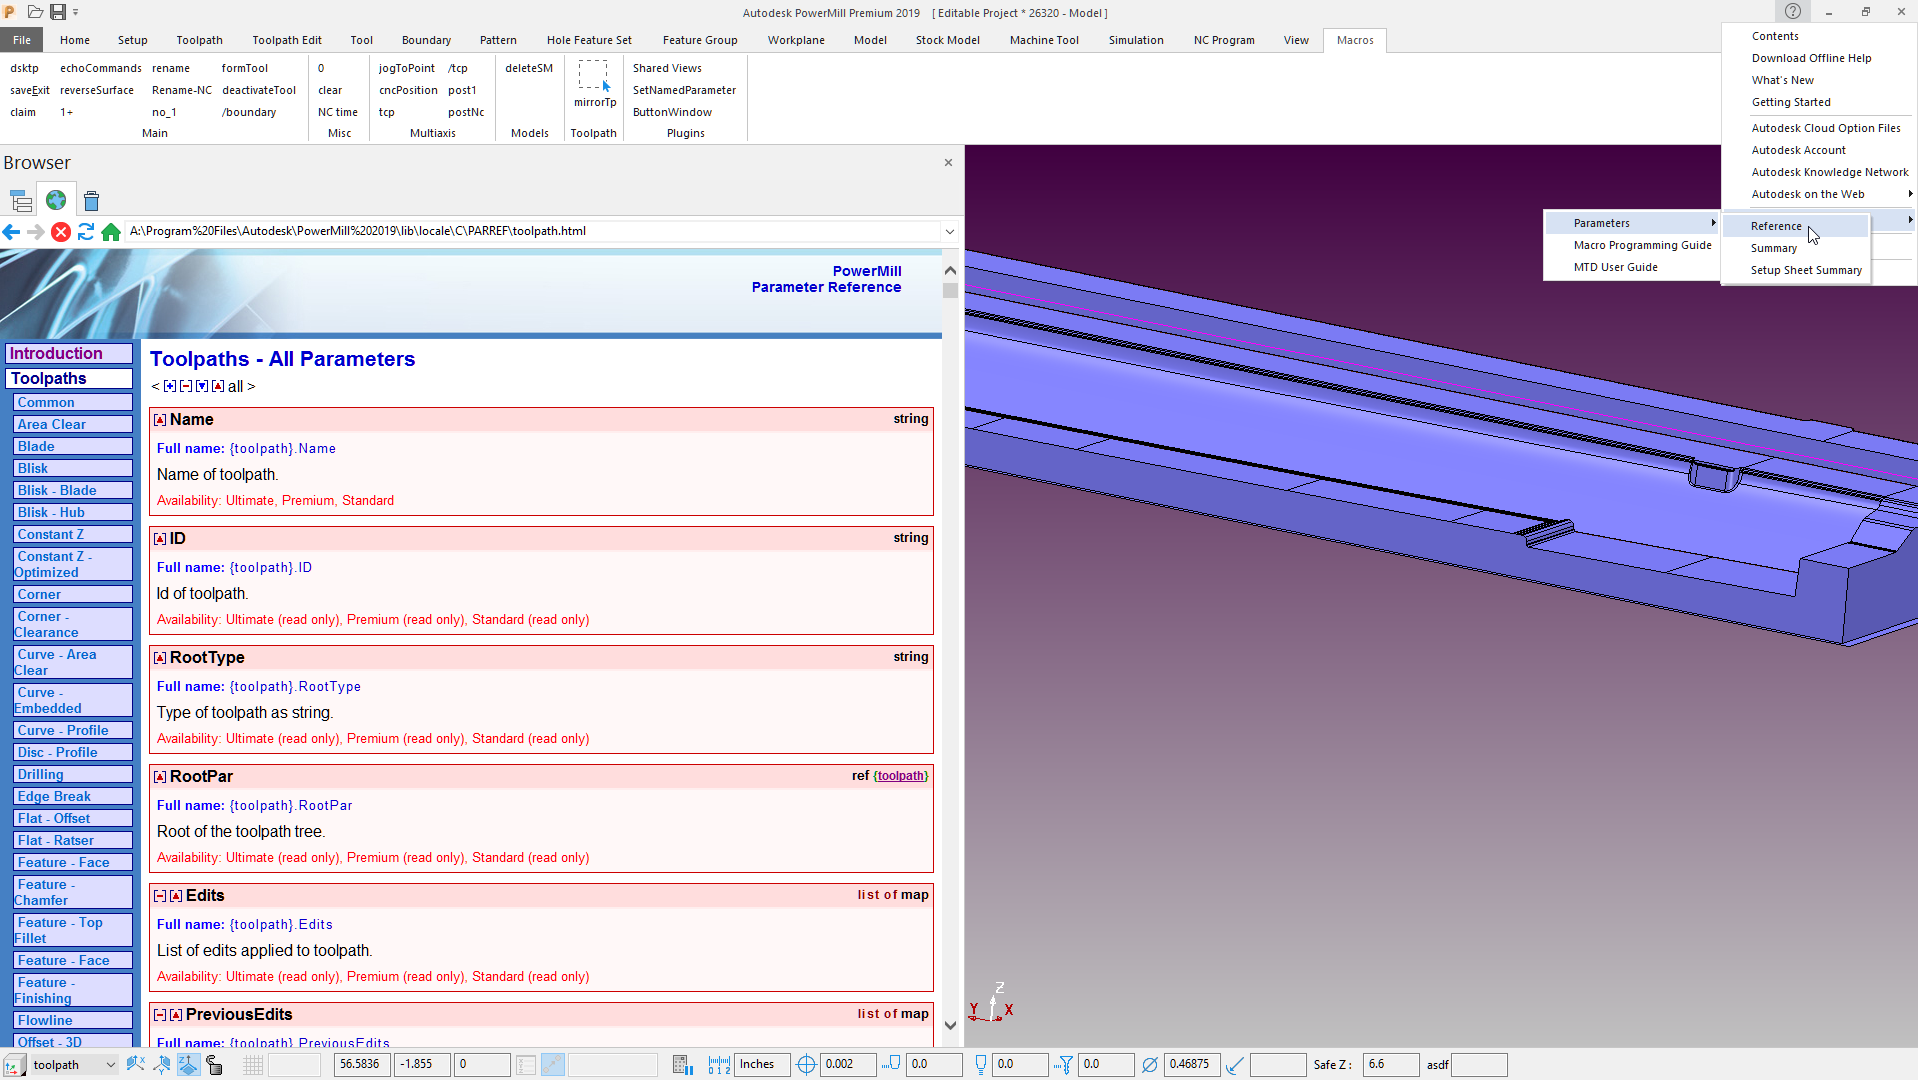Open the Quick Access toolbar dropdown arrow
Image resolution: width=1918 pixels, height=1080 pixels.
pyautogui.click(x=76, y=12)
